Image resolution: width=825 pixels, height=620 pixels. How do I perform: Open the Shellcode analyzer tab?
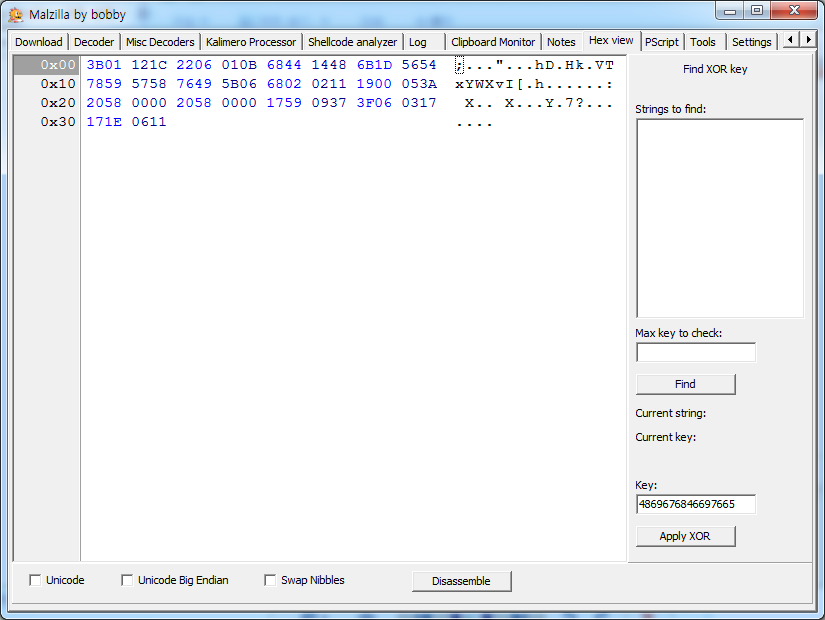[352, 42]
